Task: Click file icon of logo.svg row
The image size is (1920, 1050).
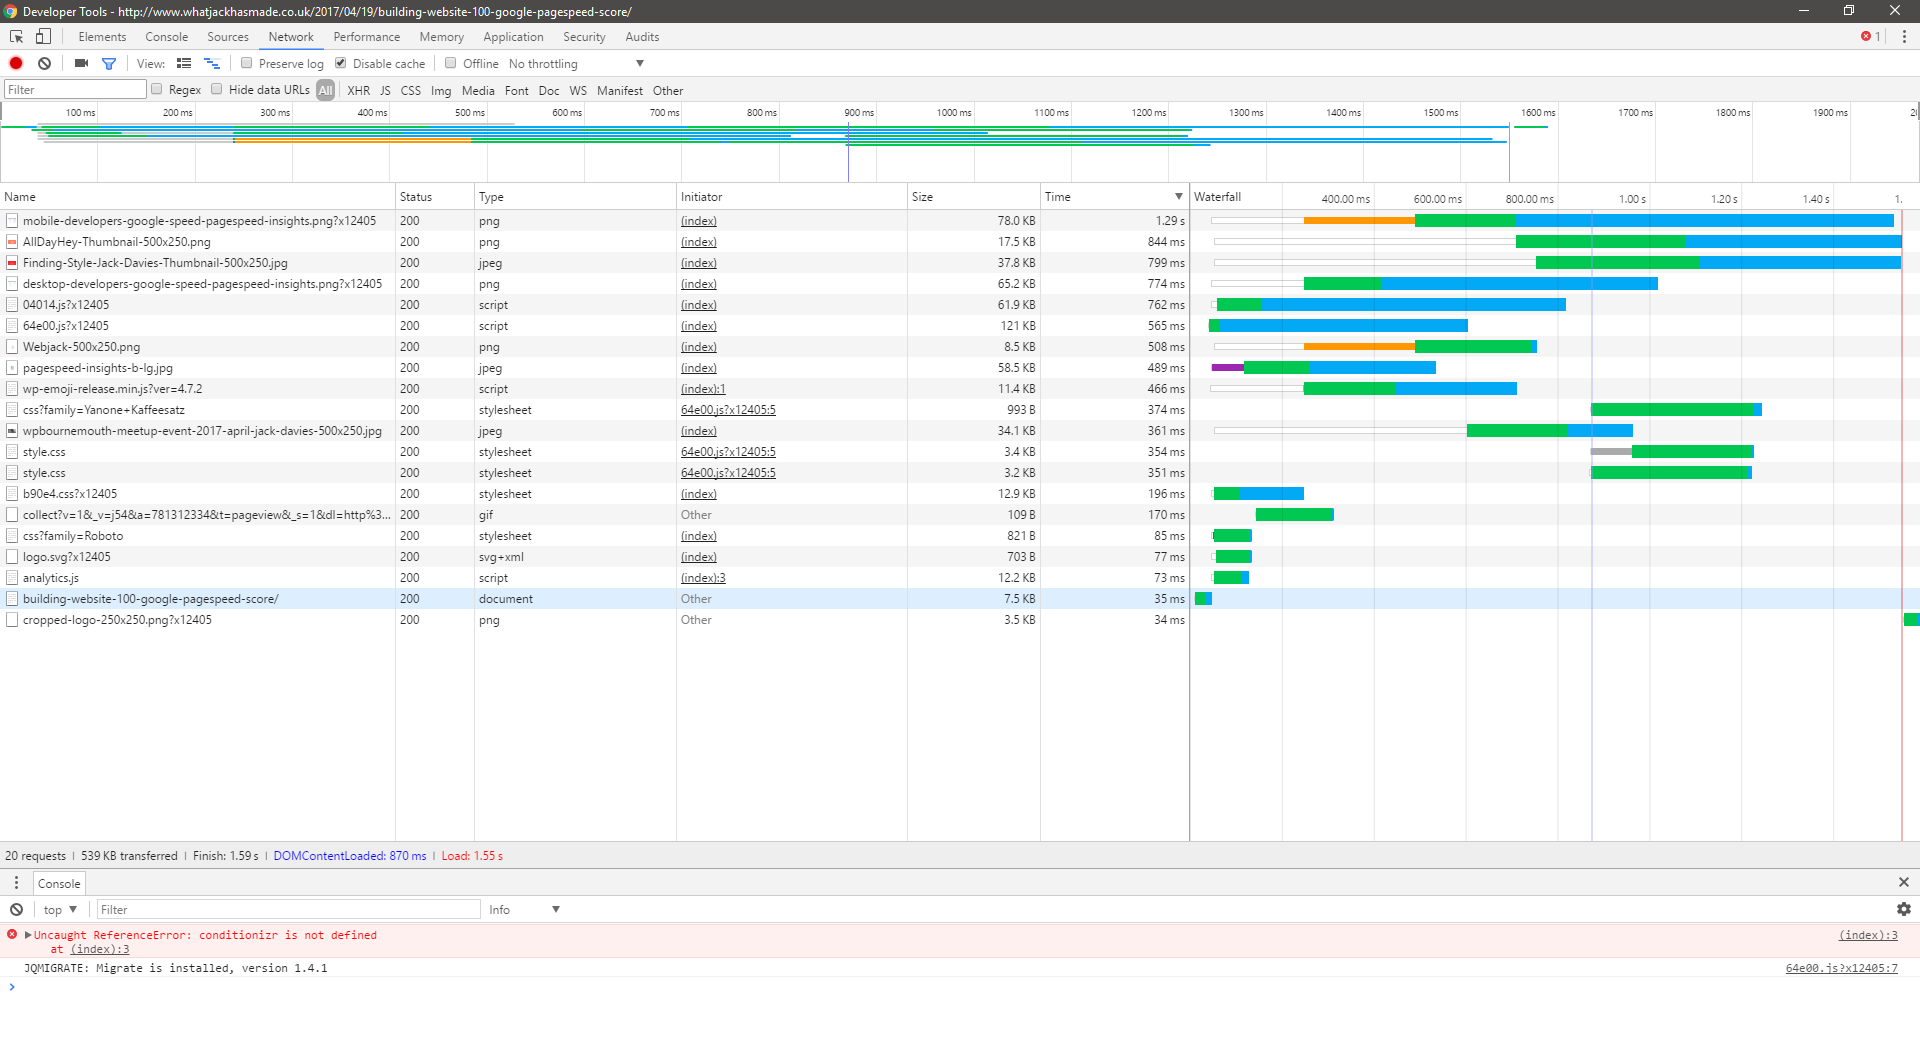Action: 12,557
